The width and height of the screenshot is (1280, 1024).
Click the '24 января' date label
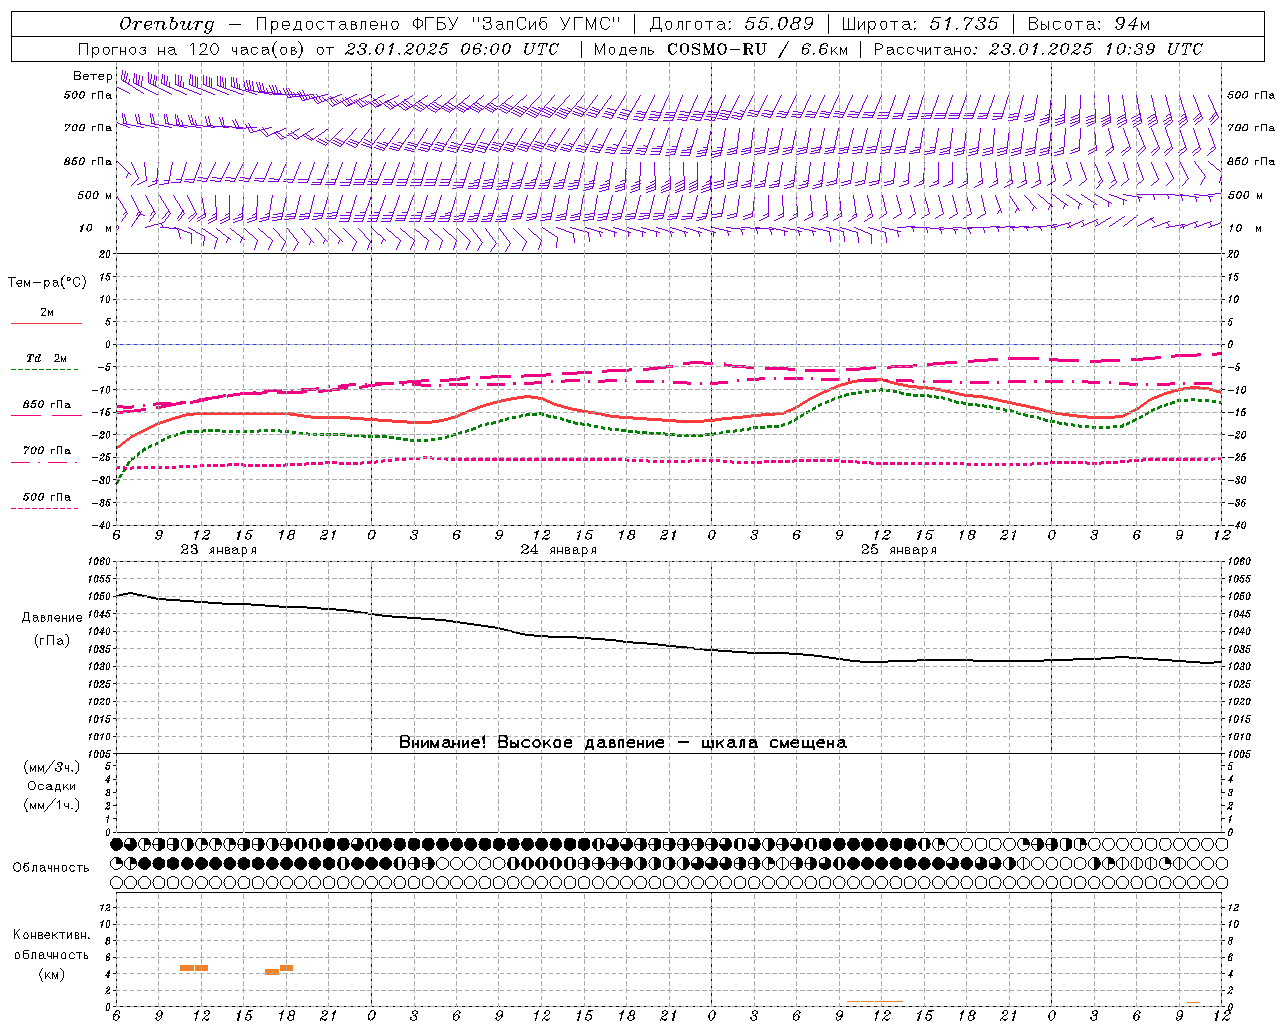pos(558,550)
